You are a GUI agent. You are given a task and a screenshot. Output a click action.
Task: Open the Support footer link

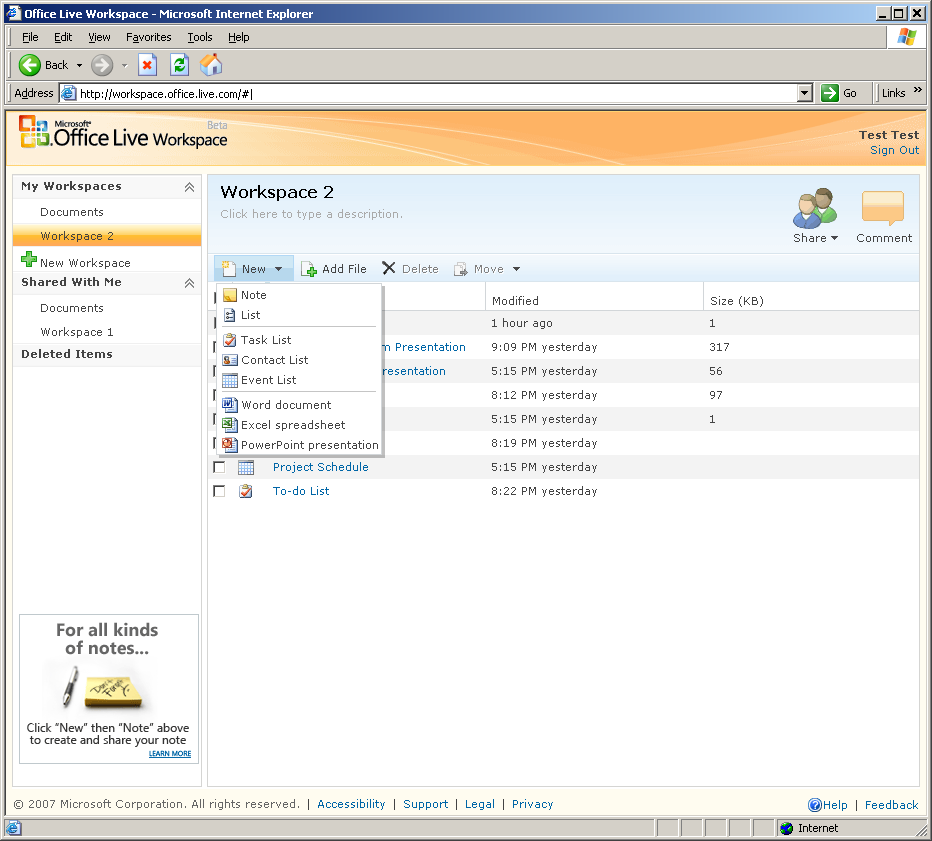[426, 804]
